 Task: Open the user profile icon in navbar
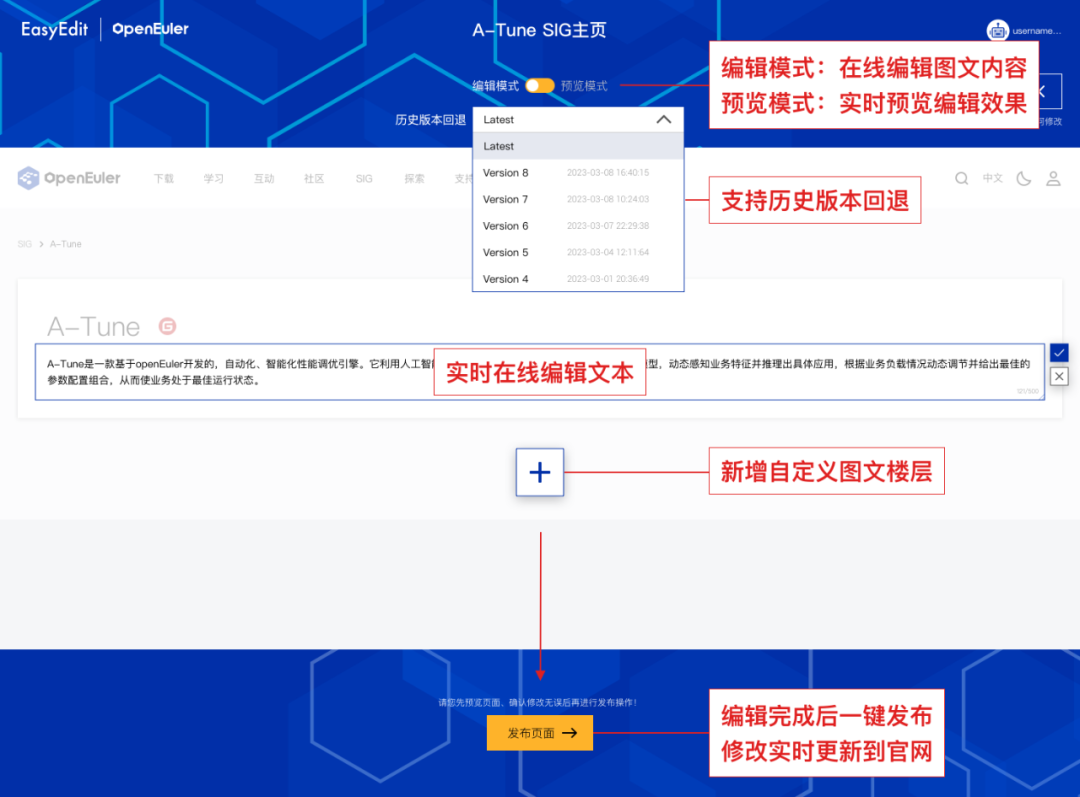(x=1053, y=178)
